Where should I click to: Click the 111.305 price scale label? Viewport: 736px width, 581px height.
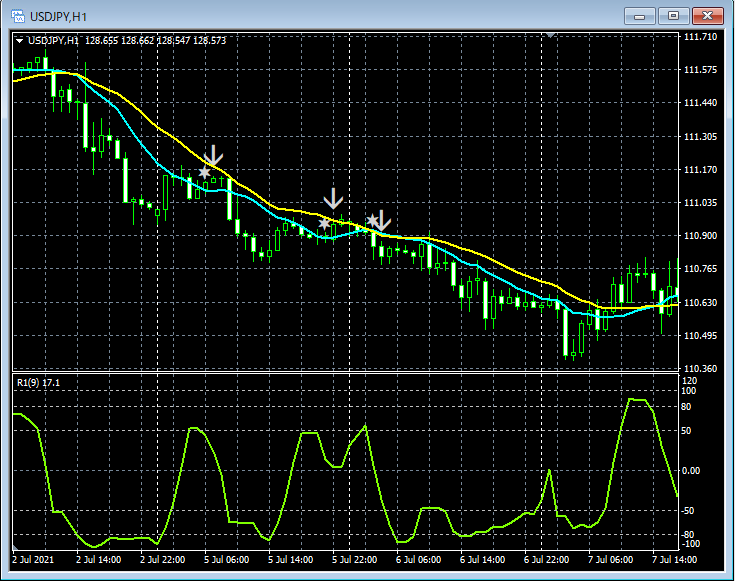tap(700, 137)
